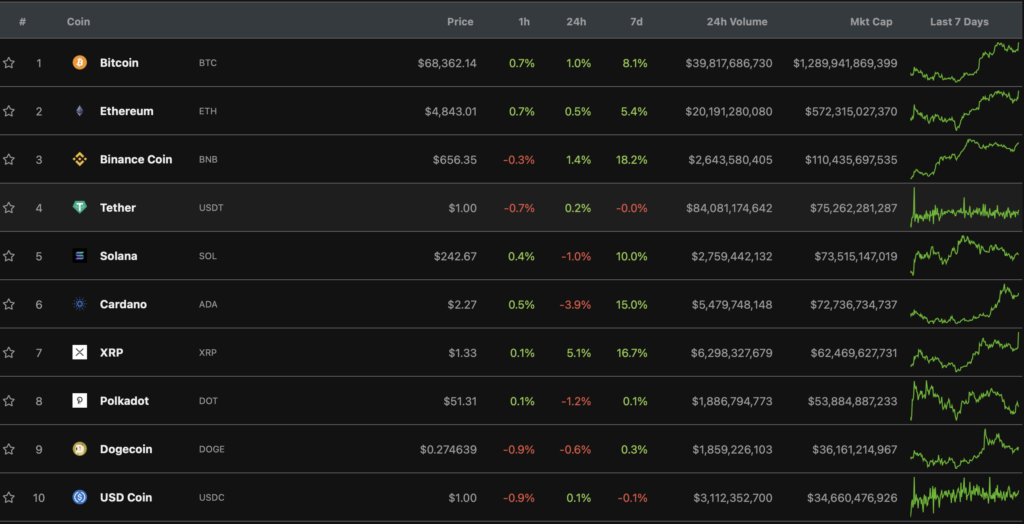This screenshot has width=1024, height=524.
Task: Open the Binance Coin name link
Action: (136, 159)
